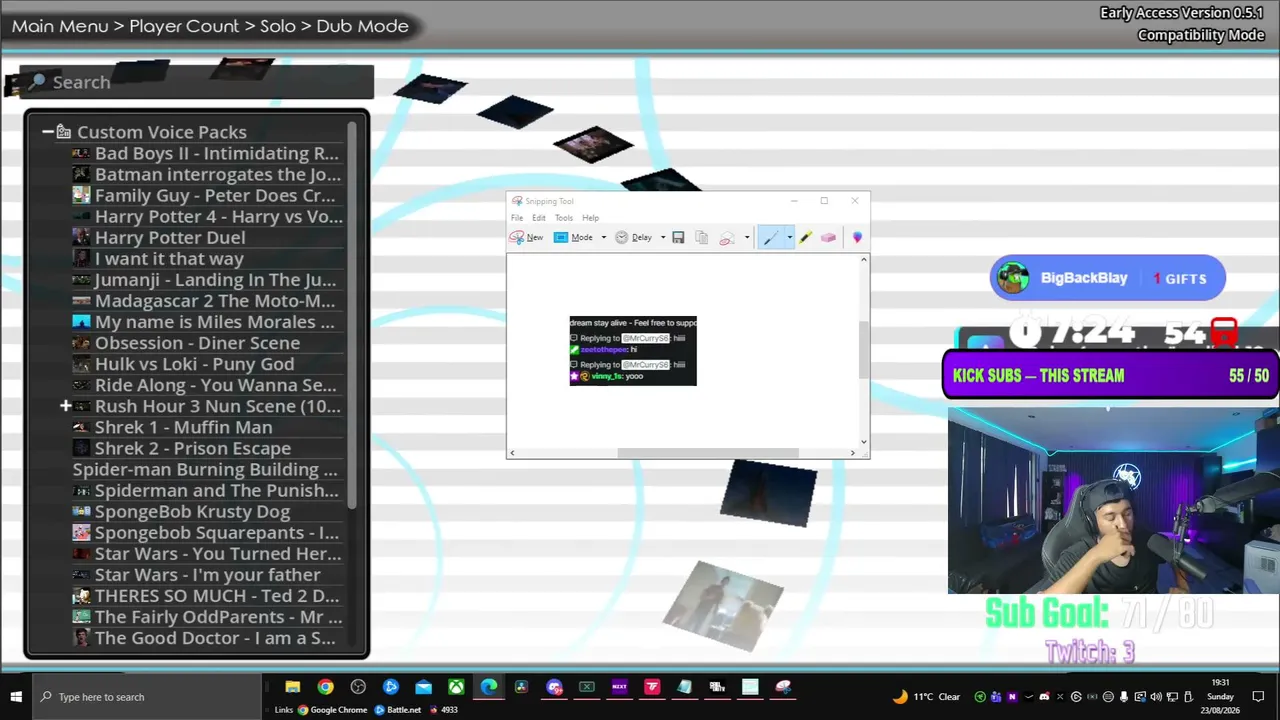The image size is (1280, 720).
Task: Open the Help menu in Snipping Tool
Action: 591,218
